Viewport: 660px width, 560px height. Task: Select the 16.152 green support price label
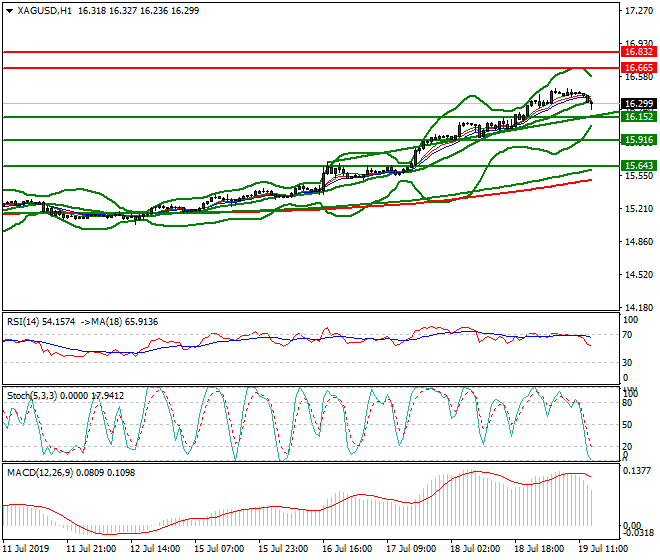click(x=639, y=117)
